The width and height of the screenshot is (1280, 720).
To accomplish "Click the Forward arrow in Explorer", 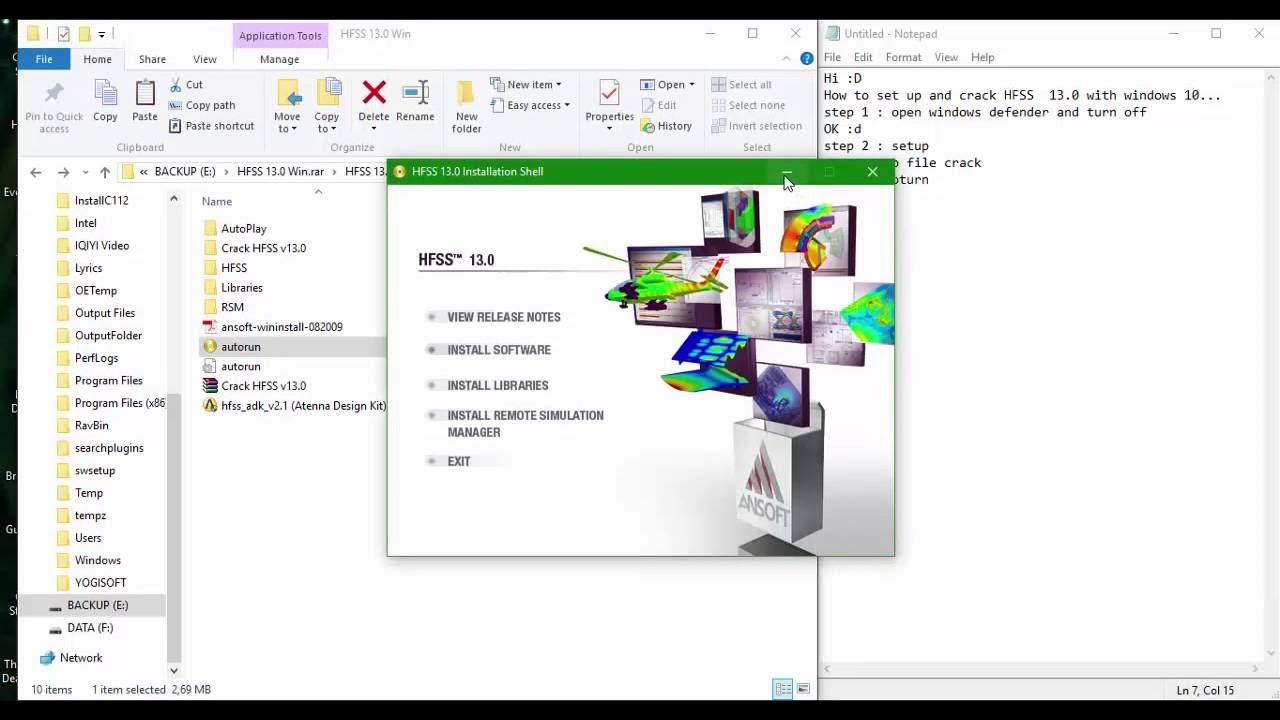I will pyautogui.click(x=63, y=172).
